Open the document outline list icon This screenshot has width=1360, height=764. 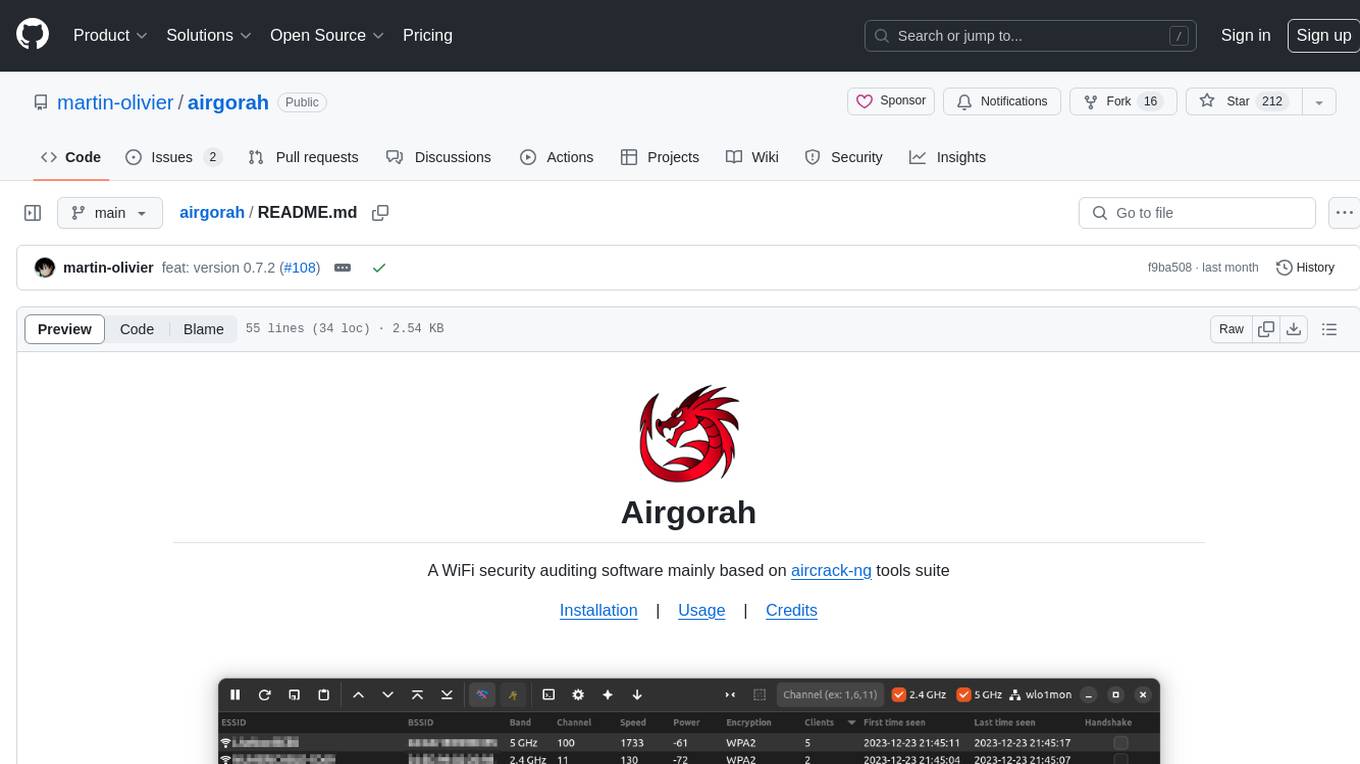point(1329,329)
